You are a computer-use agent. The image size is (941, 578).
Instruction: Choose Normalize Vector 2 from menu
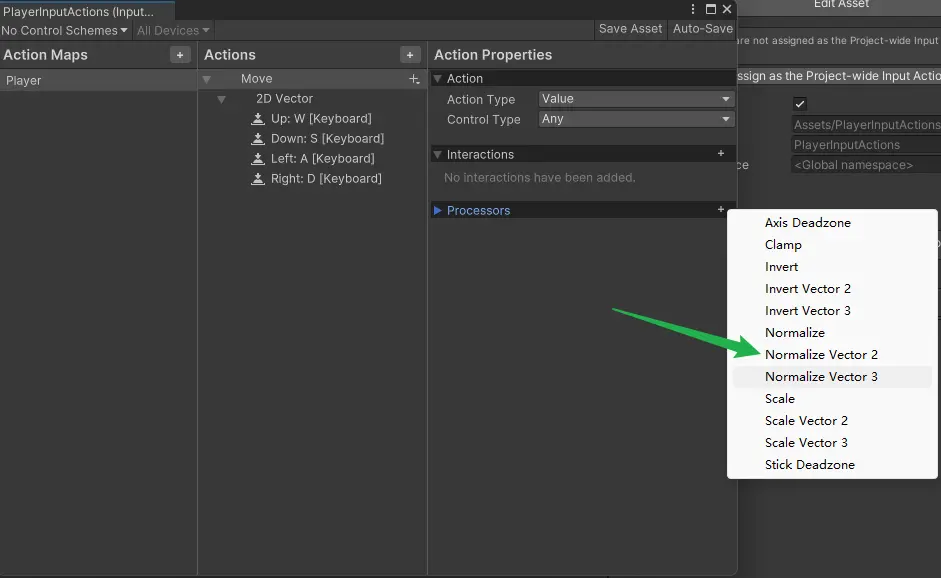pos(821,355)
